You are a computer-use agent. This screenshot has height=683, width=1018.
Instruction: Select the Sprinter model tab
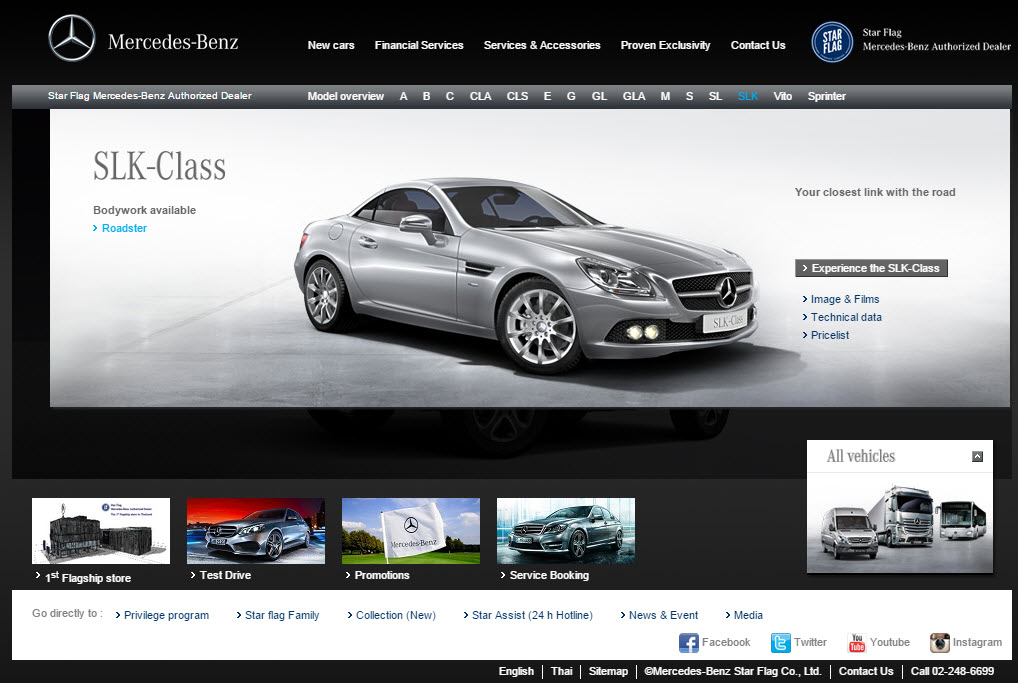[x=826, y=96]
